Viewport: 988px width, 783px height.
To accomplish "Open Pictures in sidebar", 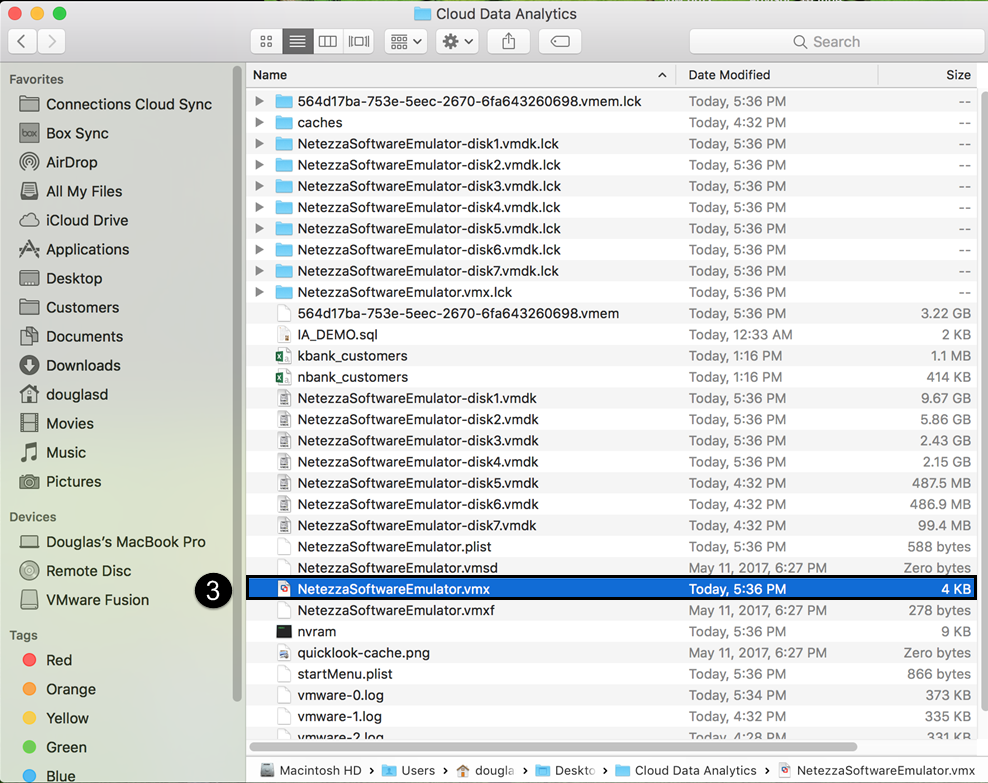I will (x=60, y=481).
